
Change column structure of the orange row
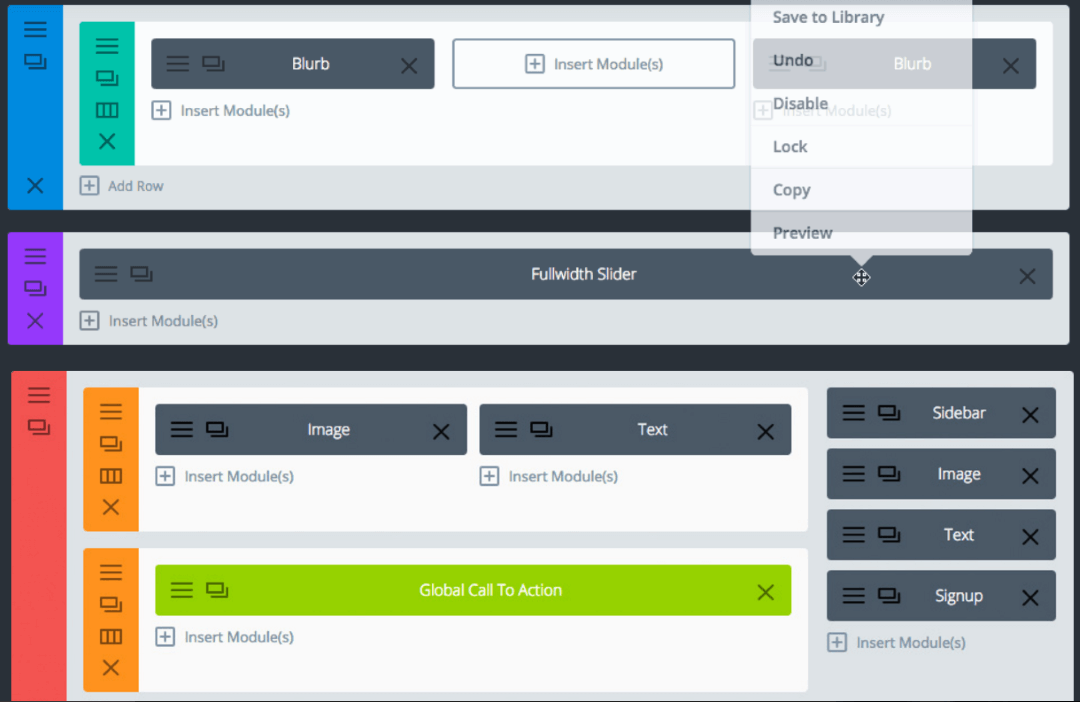[110, 476]
